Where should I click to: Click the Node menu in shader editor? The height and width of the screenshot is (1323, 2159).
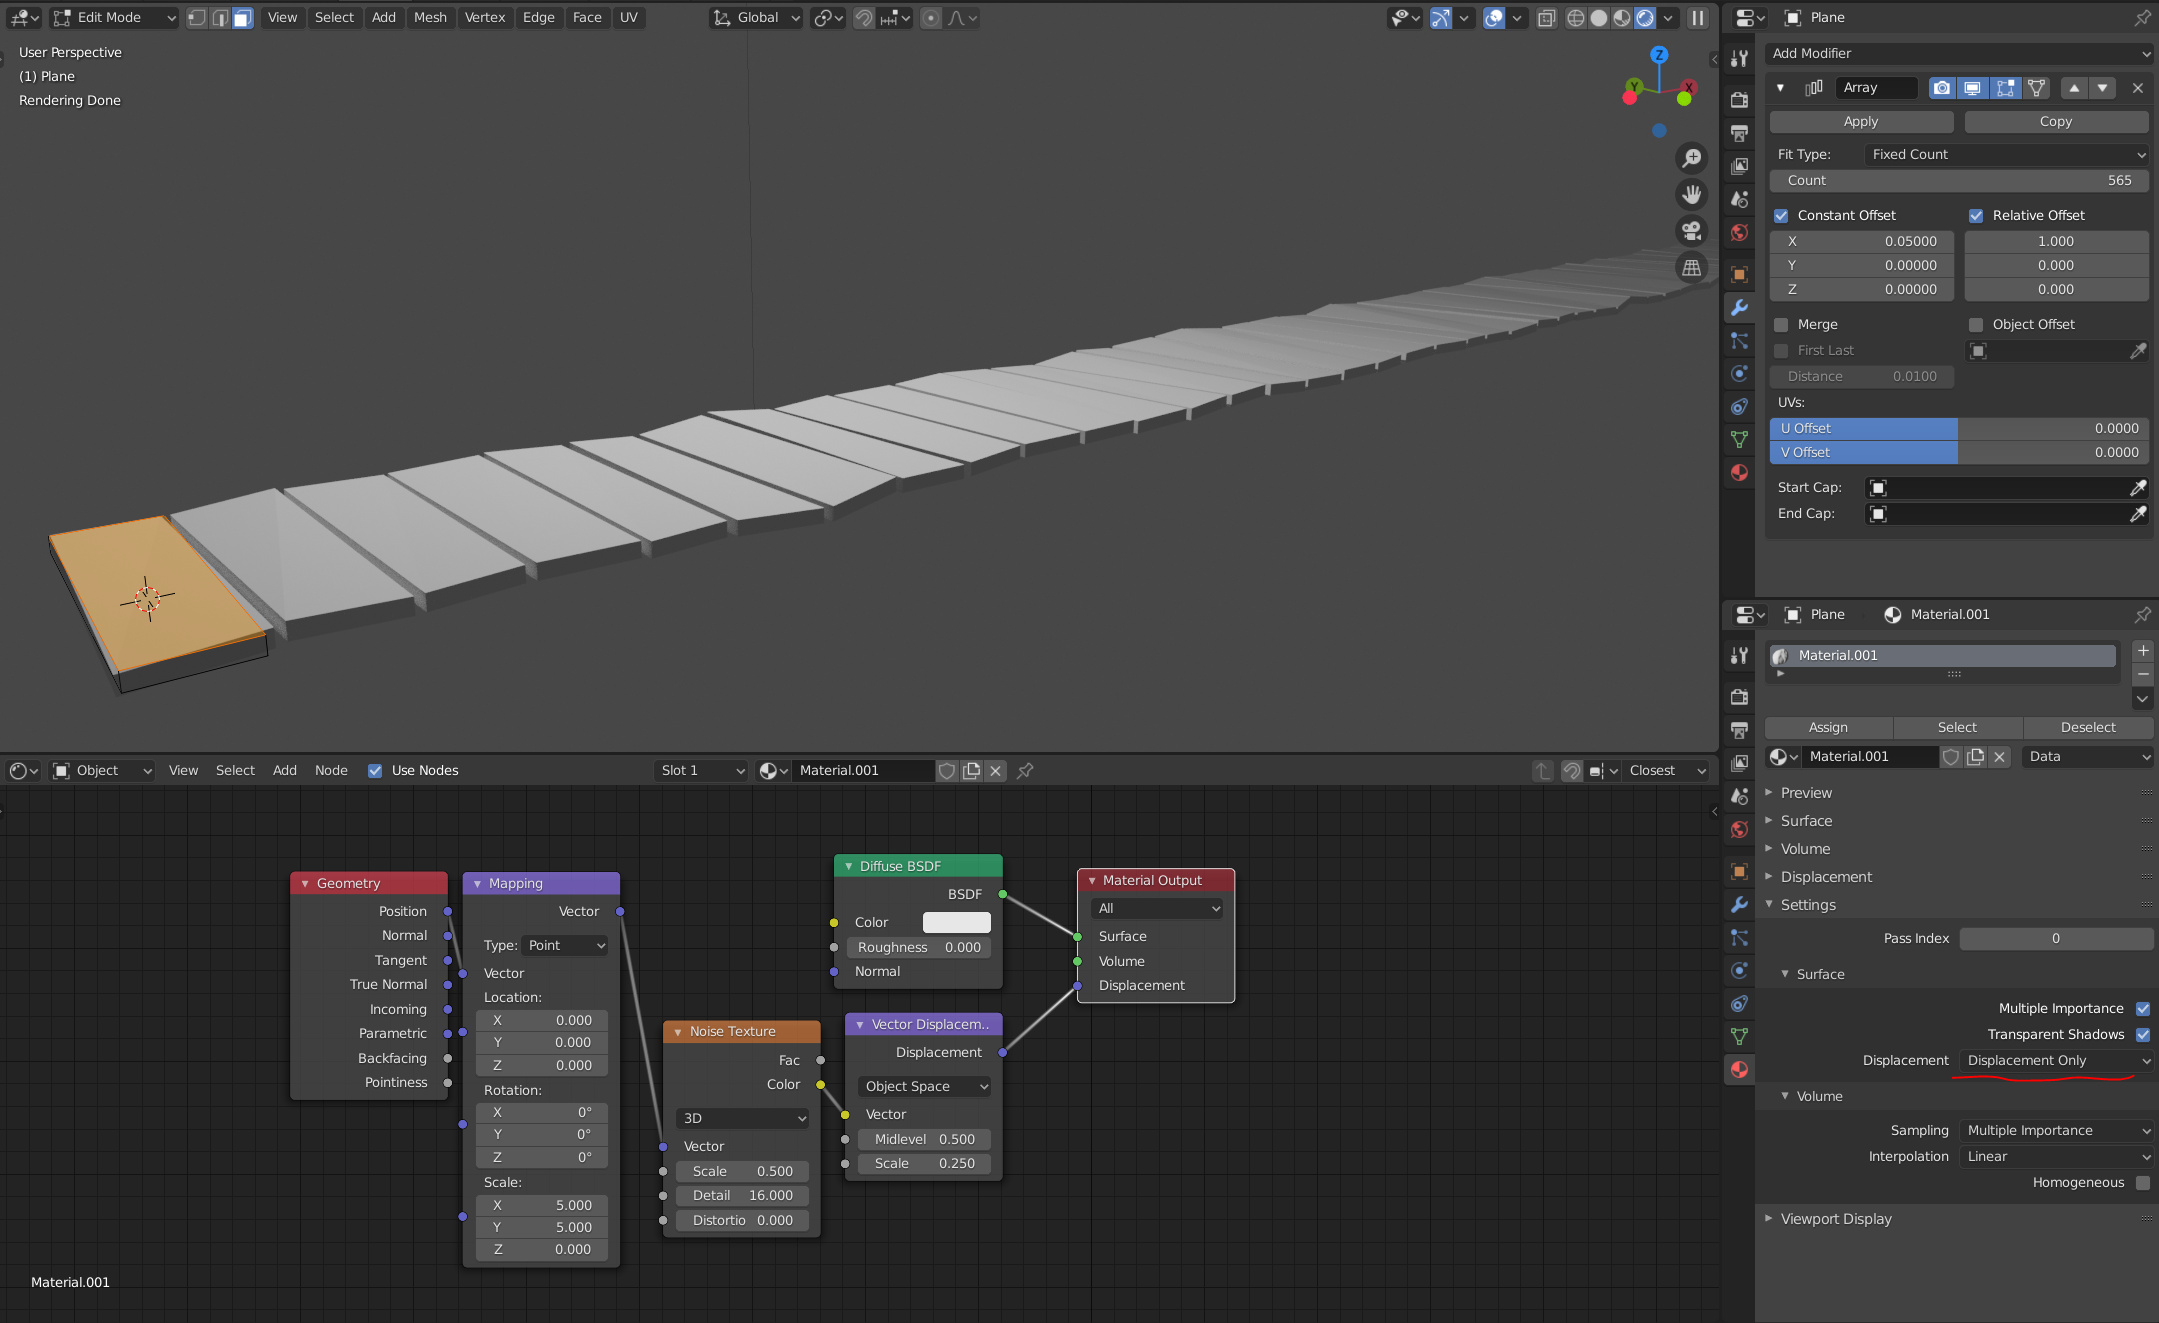pos(330,768)
